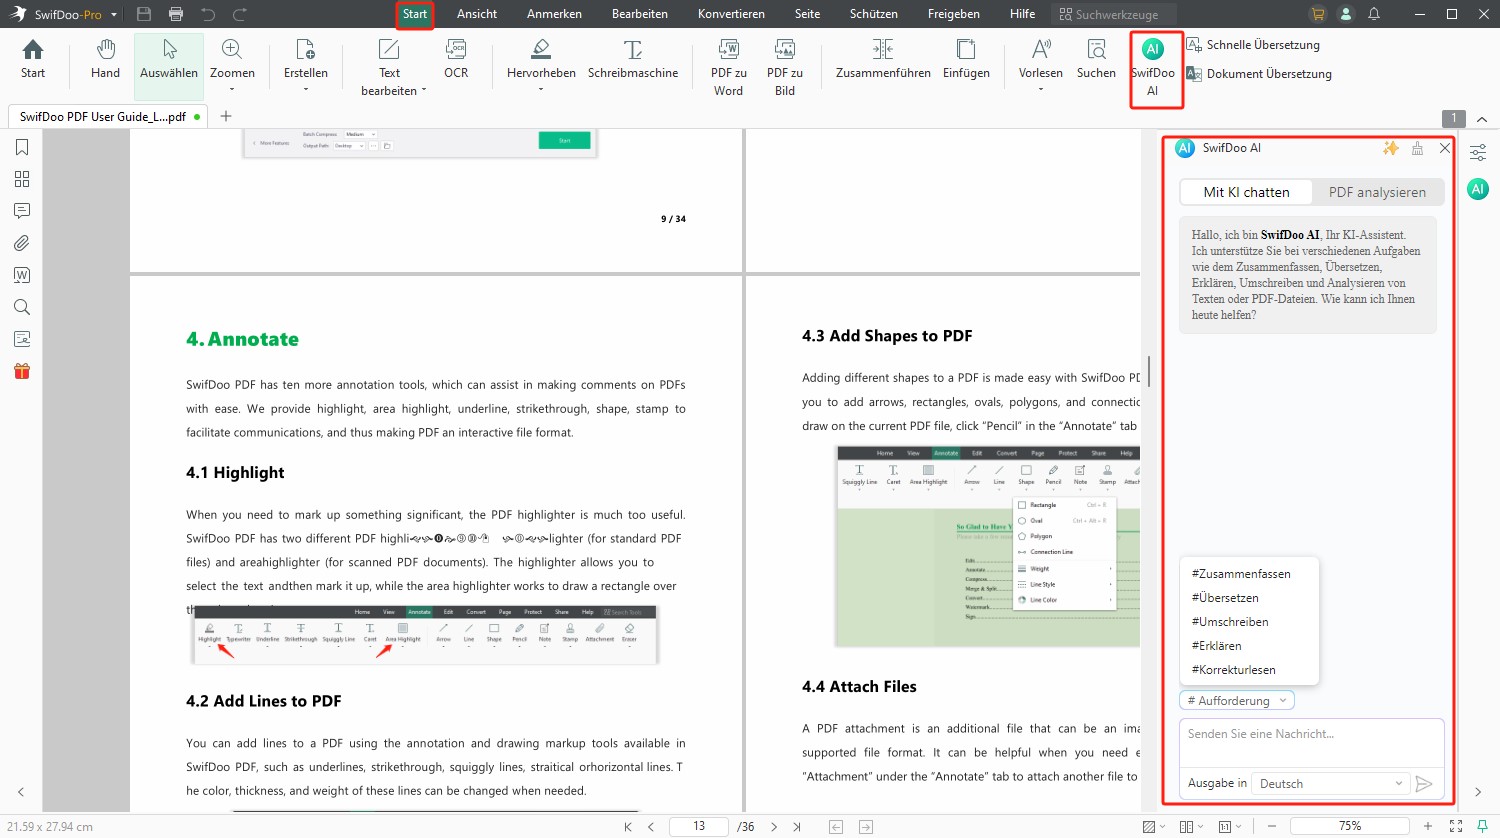The width and height of the screenshot is (1500, 838).
Task: Click the Save icon in title bar
Action: pyautogui.click(x=144, y=14)
